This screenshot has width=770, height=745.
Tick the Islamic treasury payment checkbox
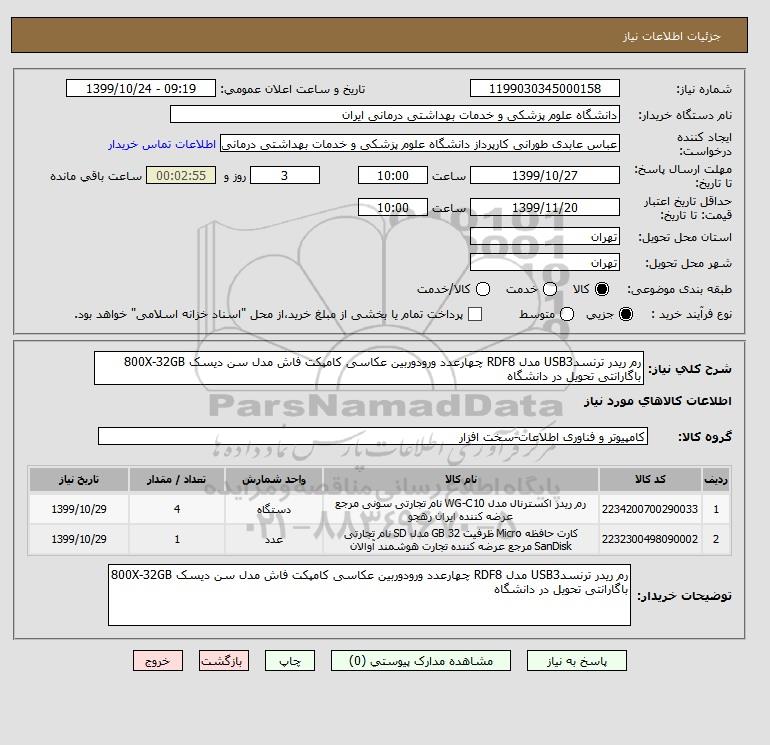point(475,314)
